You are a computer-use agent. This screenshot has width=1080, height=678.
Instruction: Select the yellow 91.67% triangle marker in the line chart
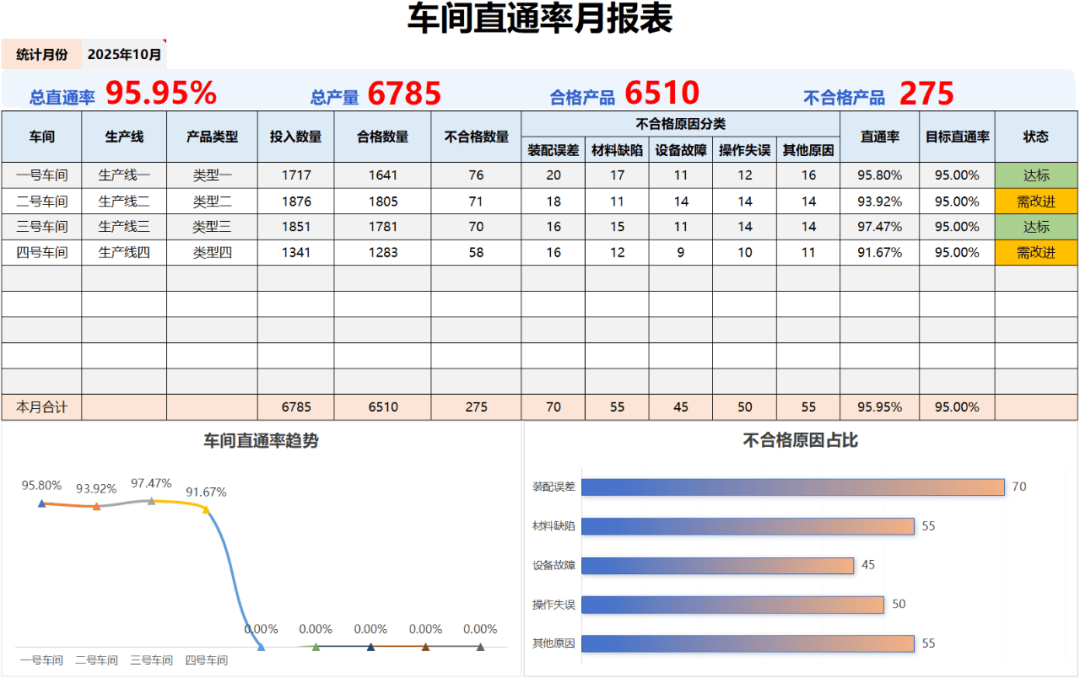(x=206, y=509)
